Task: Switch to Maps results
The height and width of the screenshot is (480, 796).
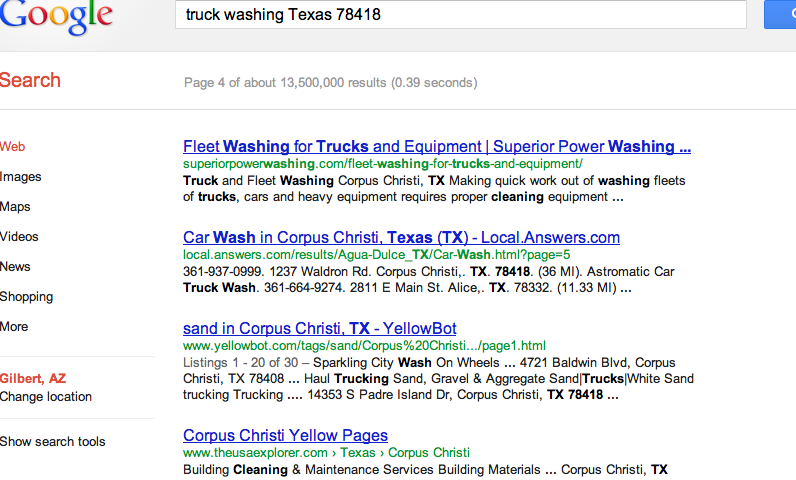Action: (x=16, y=207)
